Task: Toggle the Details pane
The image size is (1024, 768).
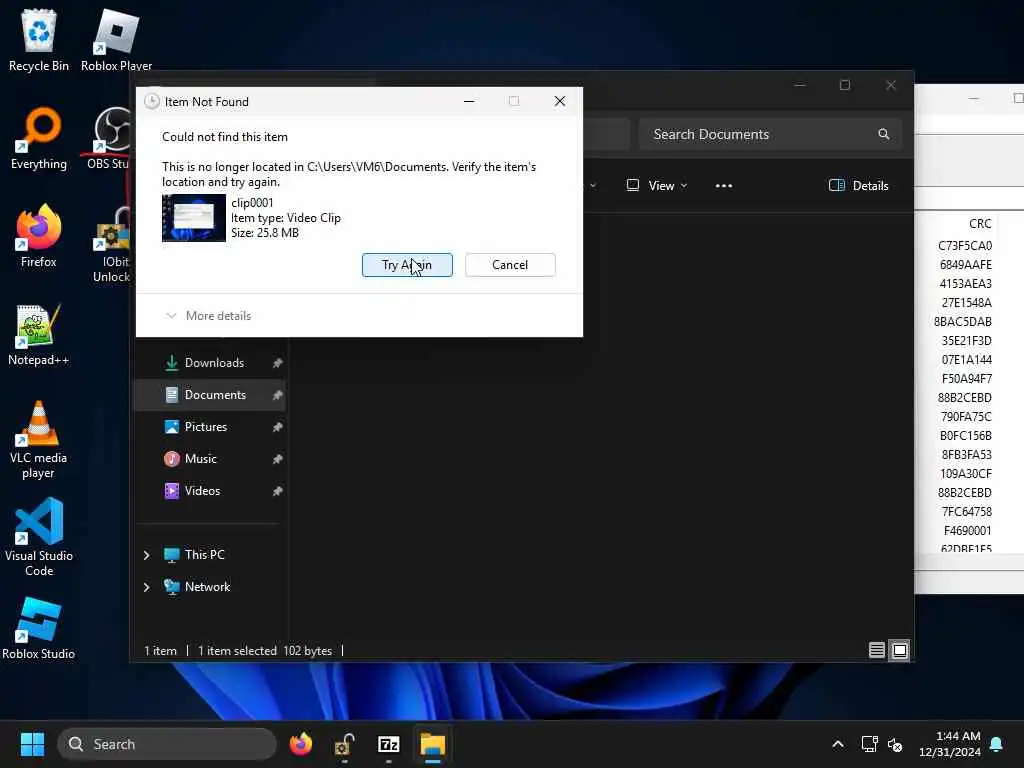Action: (858, 185)
